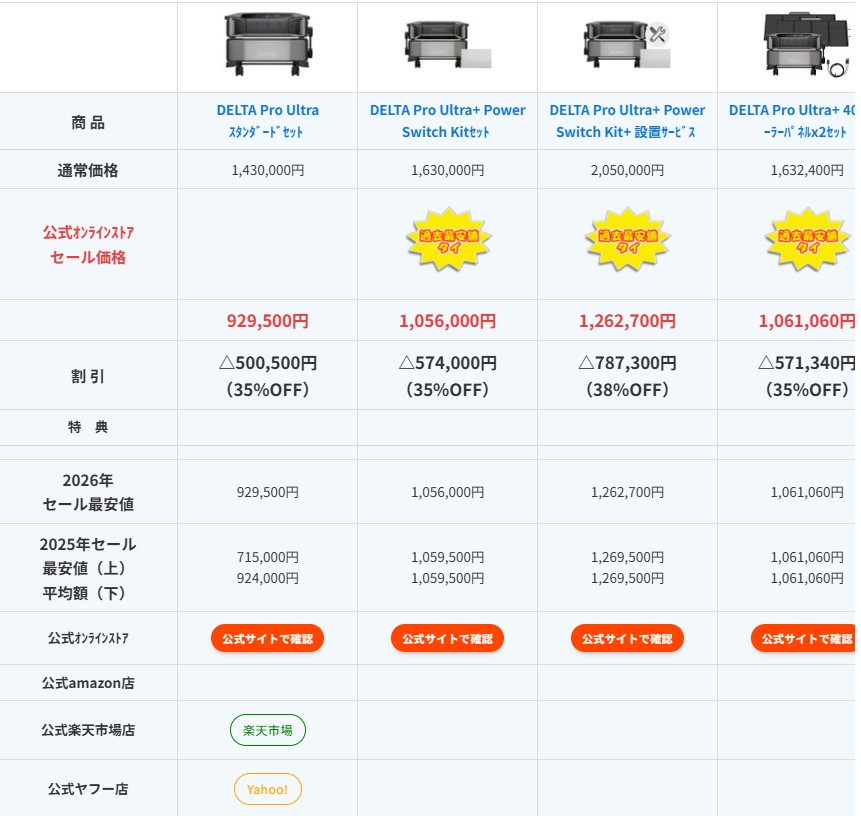The width and height of the screenshot is (861, 816).
Task: Open the DELTA Pro Ultra+ ソーラーパネルx2セット link
Action: click(x=792, y=121)
